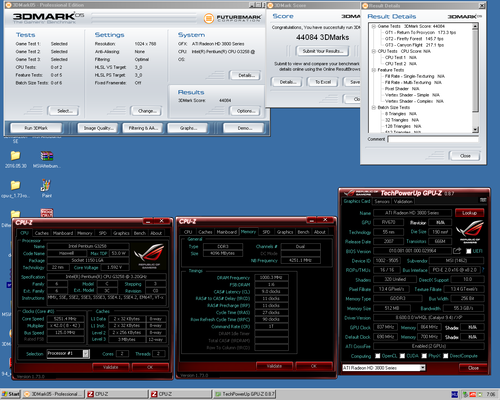Click the 3DMark05 window title bar icon
The image size is (500, 400).
[x=8, y=5]
